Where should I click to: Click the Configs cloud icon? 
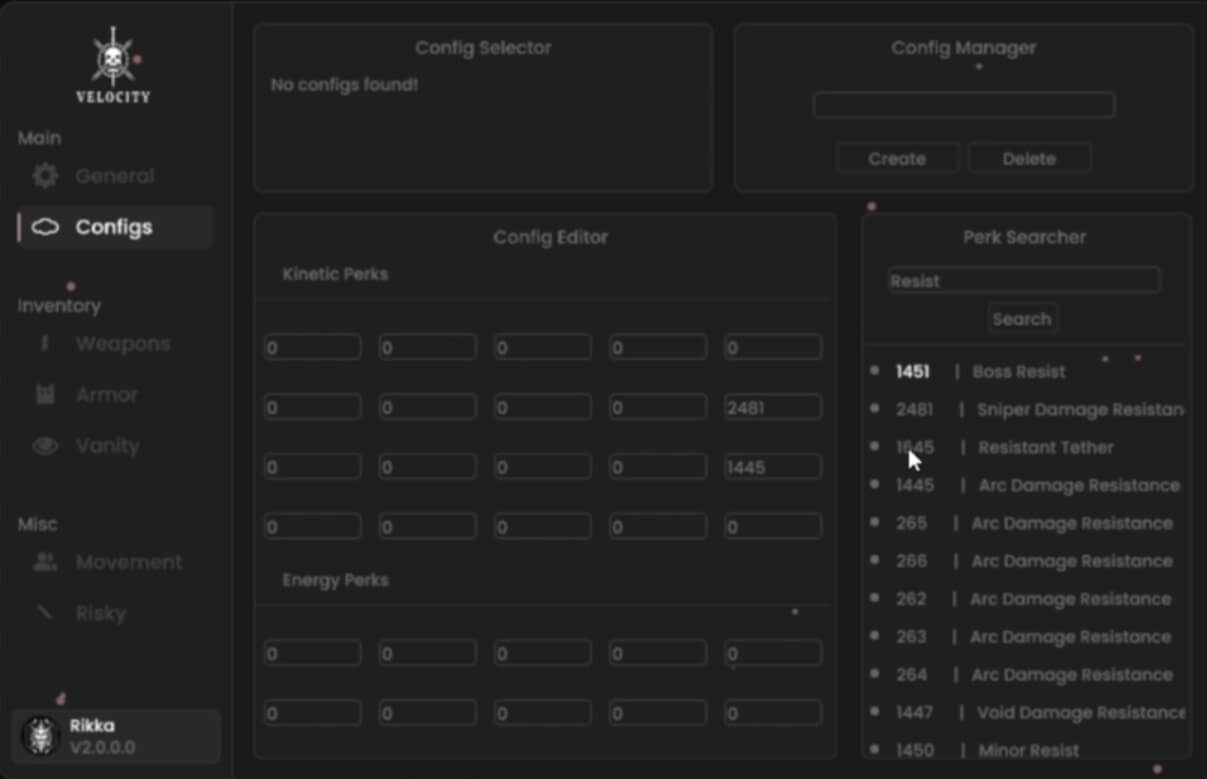(45, 228)
